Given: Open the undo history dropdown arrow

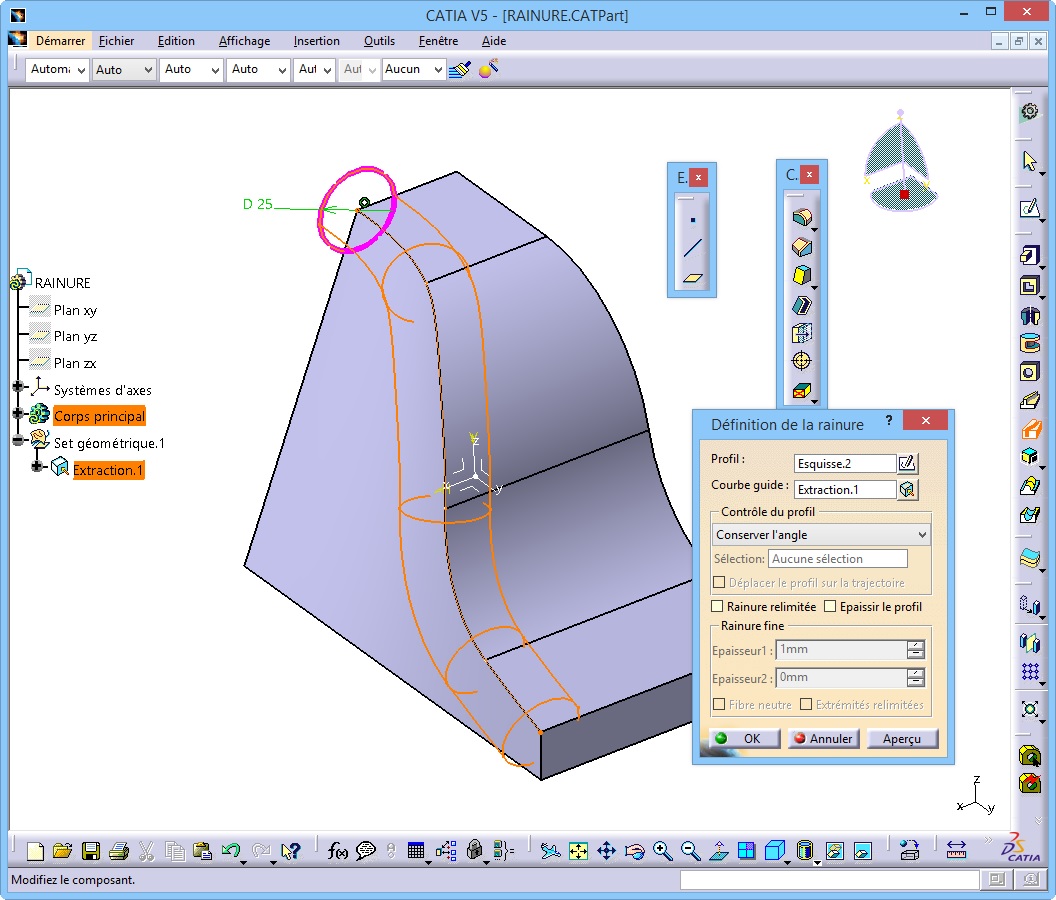Looking at the screenshot, I should point(243,862).
